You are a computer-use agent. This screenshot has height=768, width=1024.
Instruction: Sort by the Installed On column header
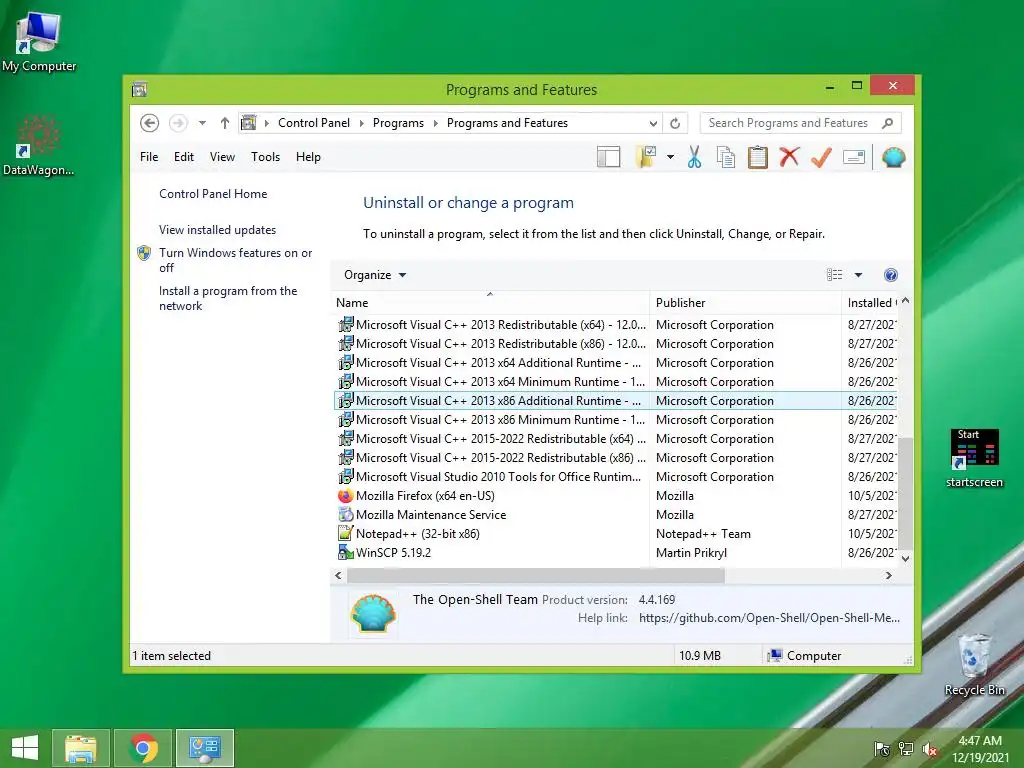tap(870, 302)
